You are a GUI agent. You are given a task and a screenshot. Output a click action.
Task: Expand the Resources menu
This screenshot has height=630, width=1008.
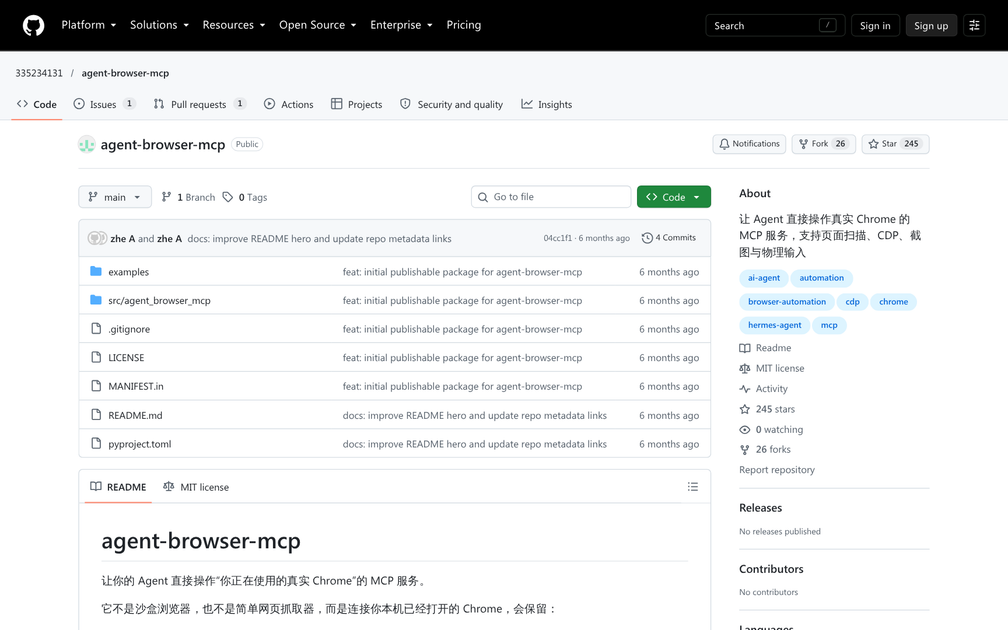(234, 25)
